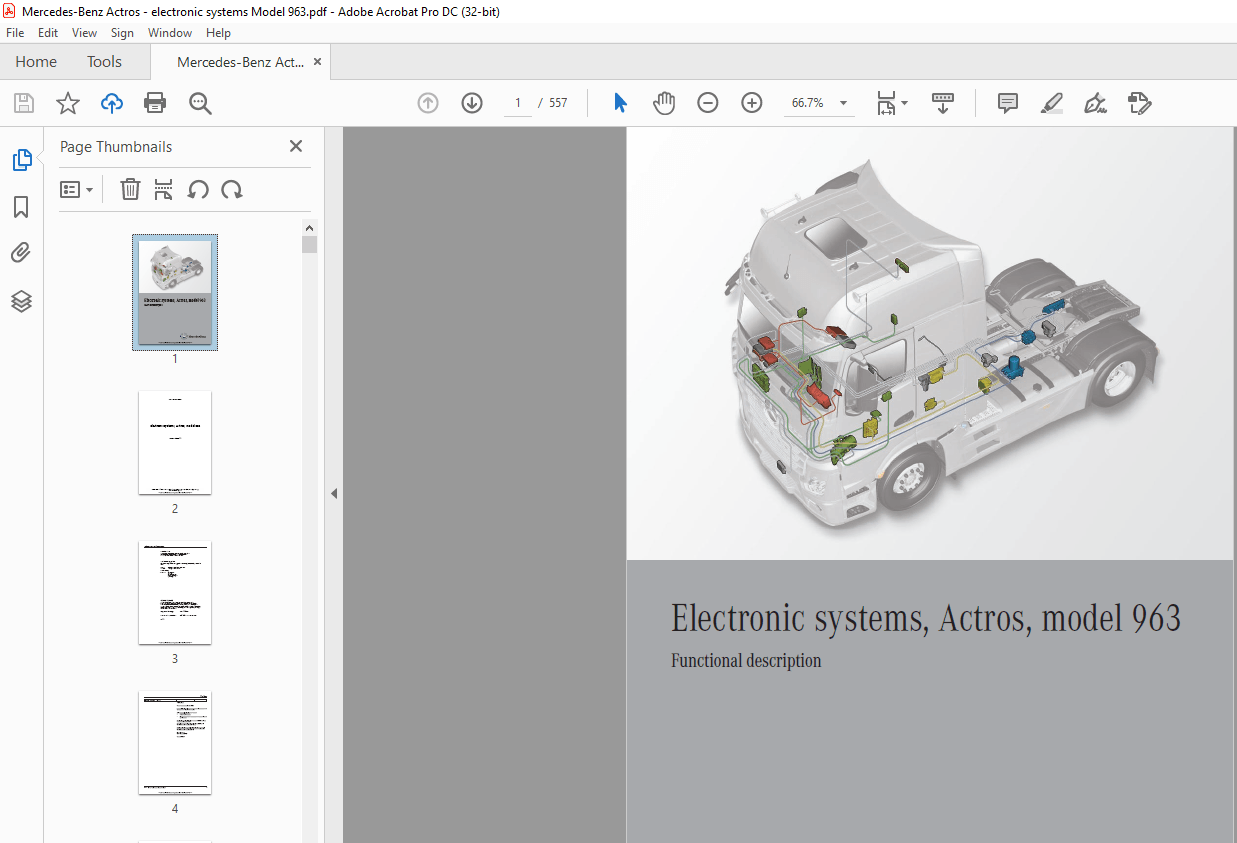Select the Highlight text tool
This screenshot has width=1237, height=843.
coord(1051,103)
